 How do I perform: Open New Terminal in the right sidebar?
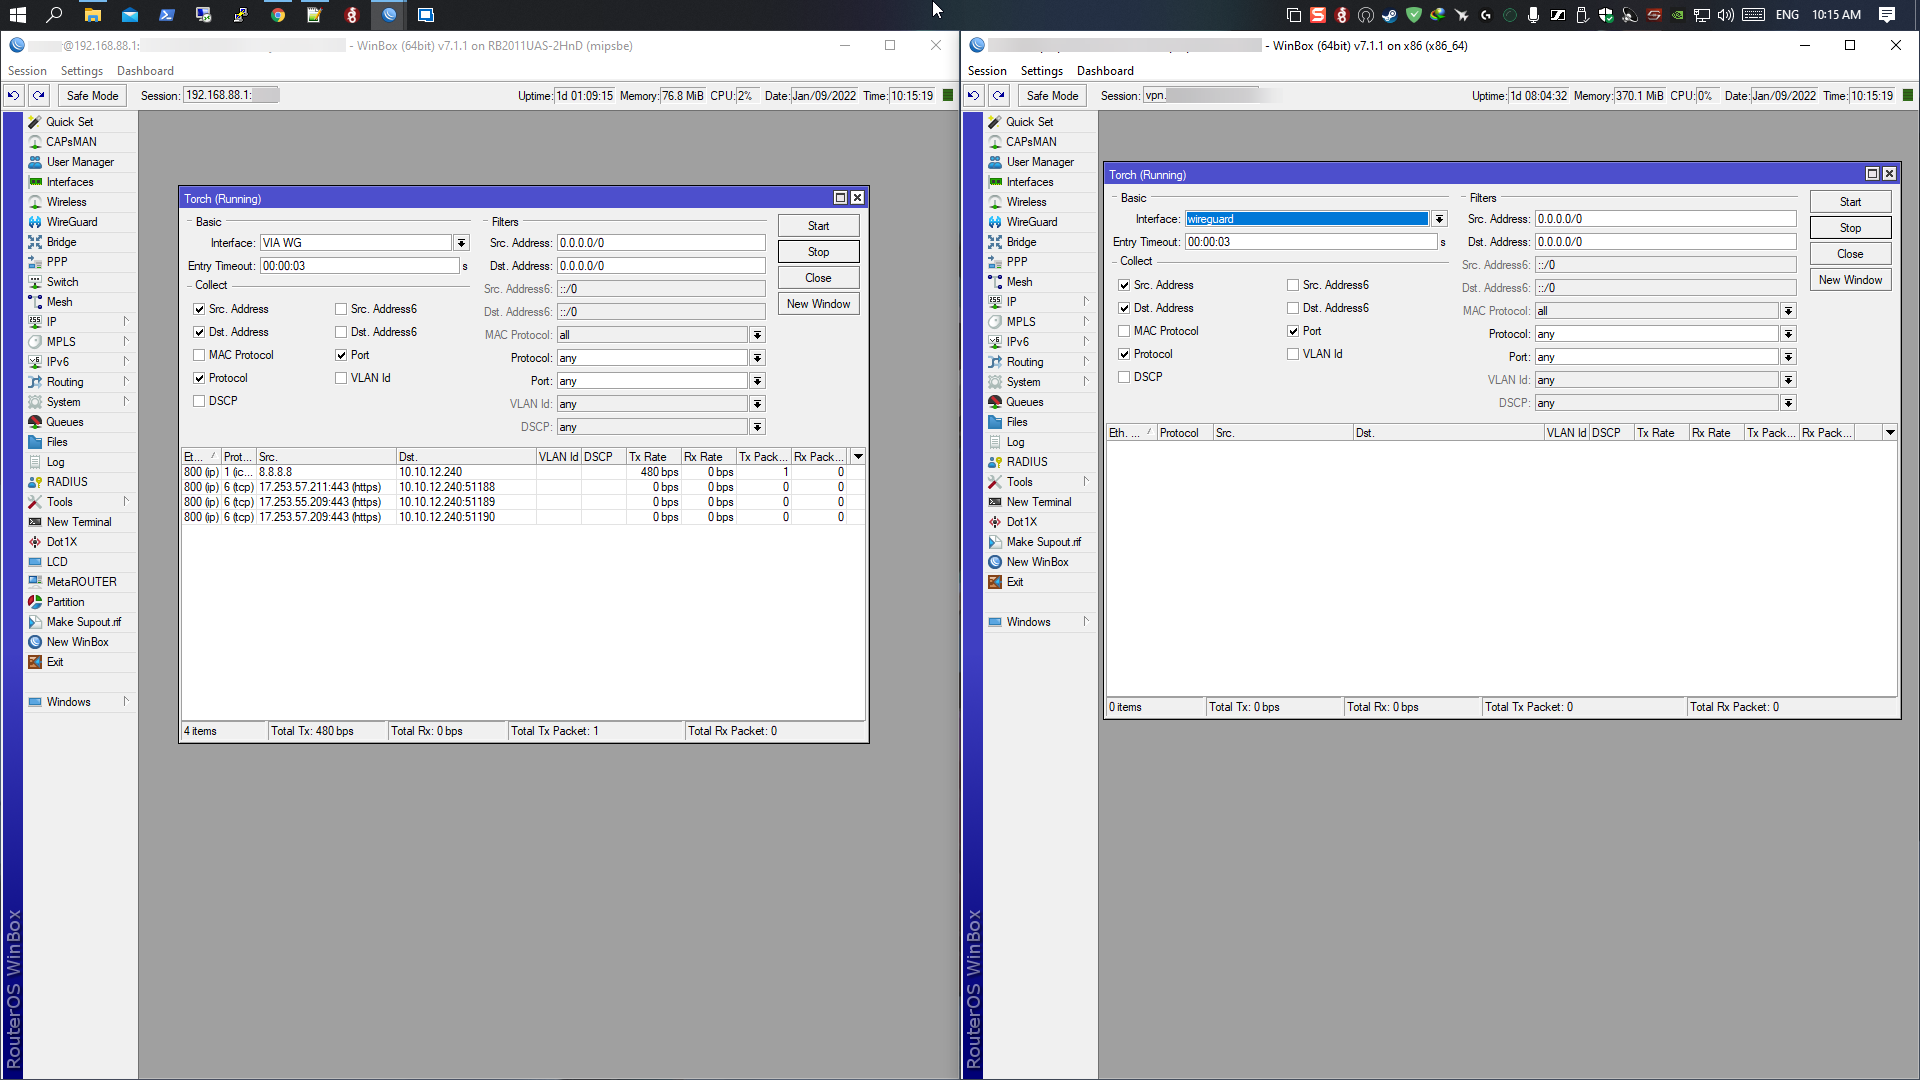[x=1038, y=502]
